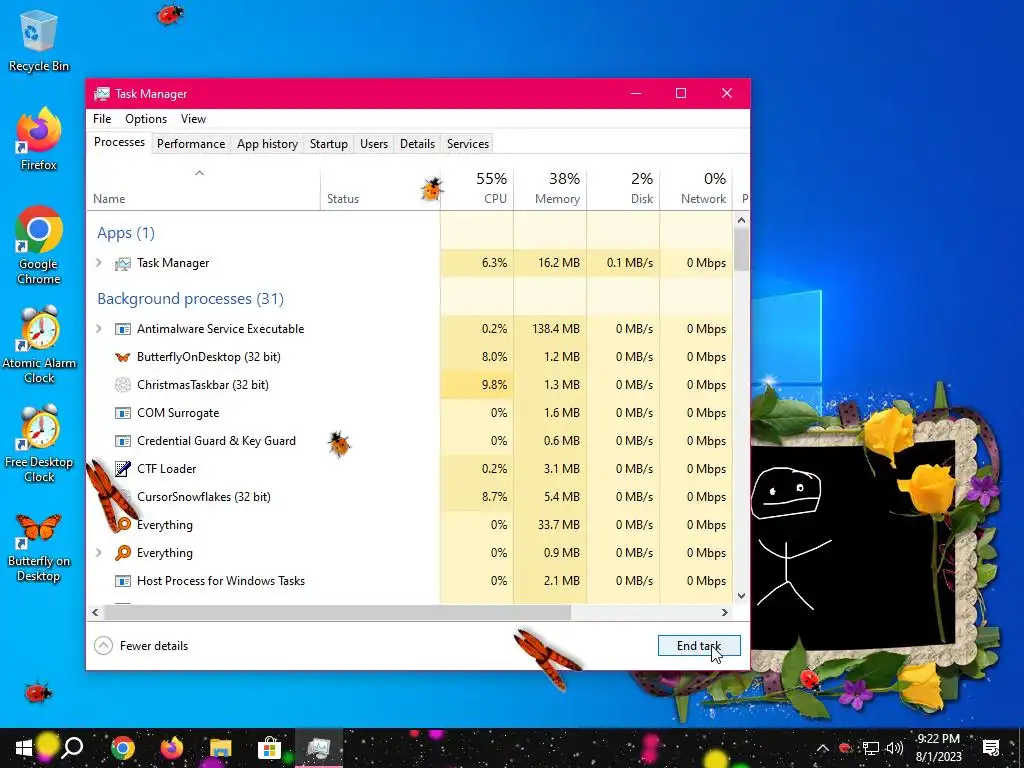Open the Recycle Bin desktop icon
The image size is (1024, 768).
[x=39, y=43]
